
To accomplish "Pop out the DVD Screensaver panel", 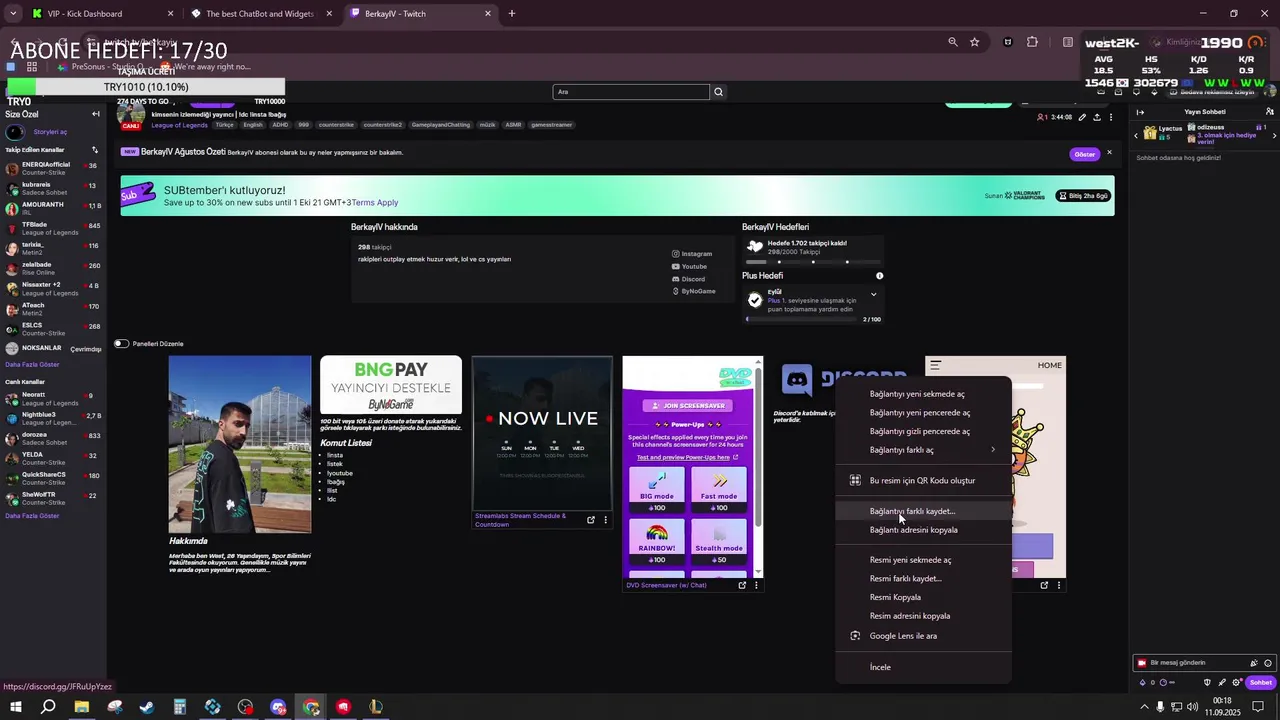I will click(742, 585).
